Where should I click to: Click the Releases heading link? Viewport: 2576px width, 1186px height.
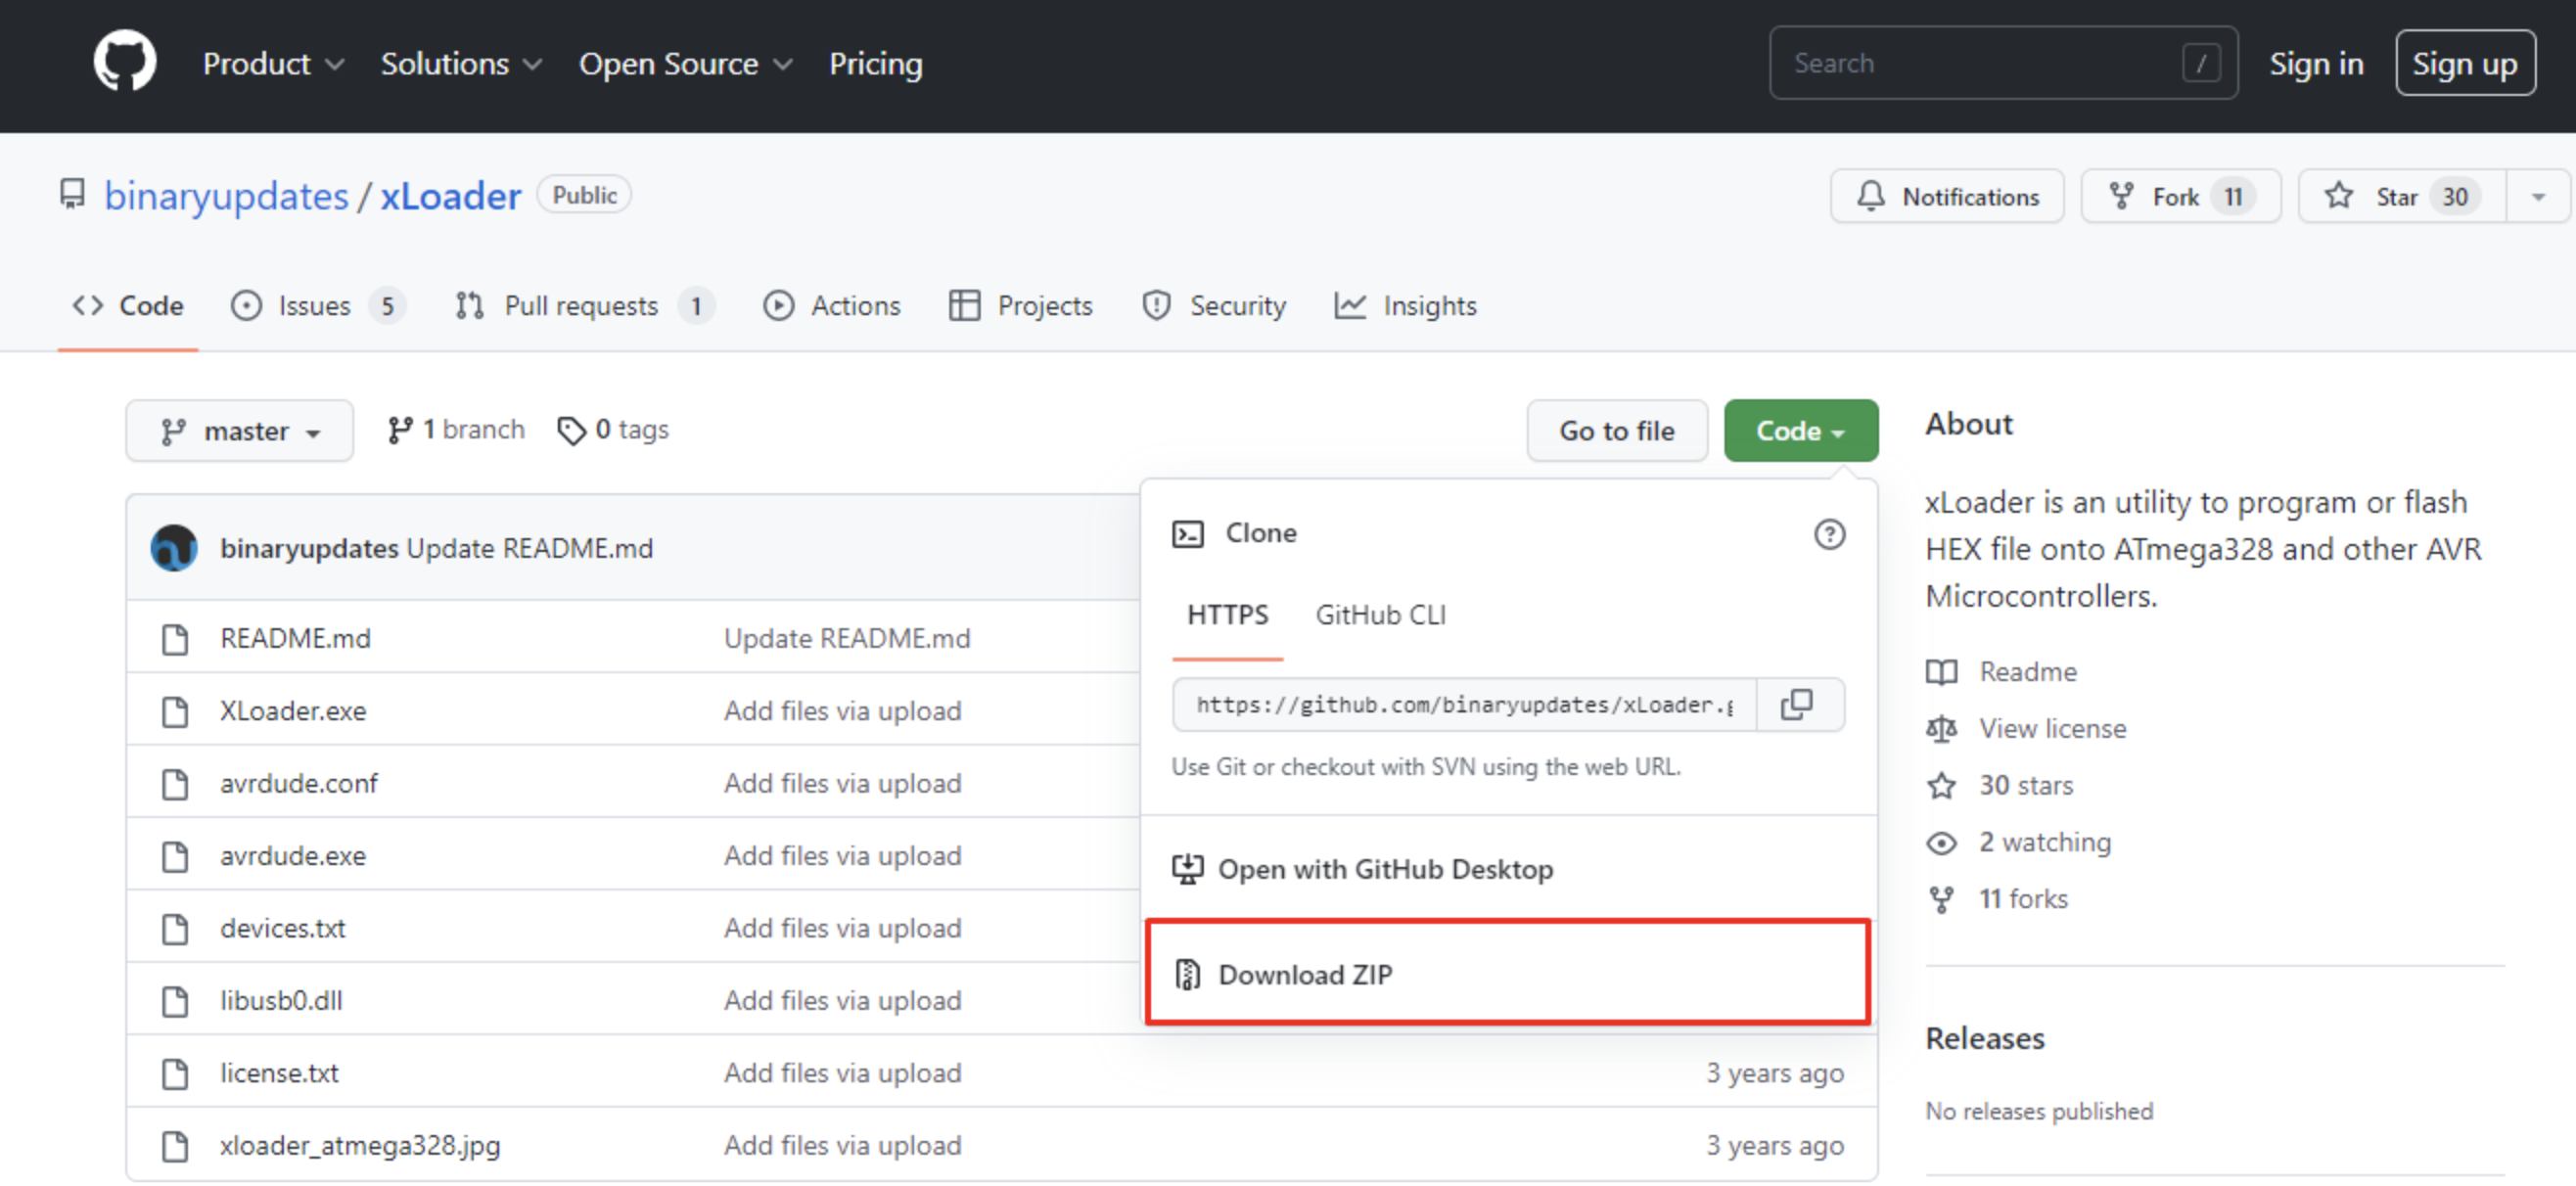(1984, 1038)
